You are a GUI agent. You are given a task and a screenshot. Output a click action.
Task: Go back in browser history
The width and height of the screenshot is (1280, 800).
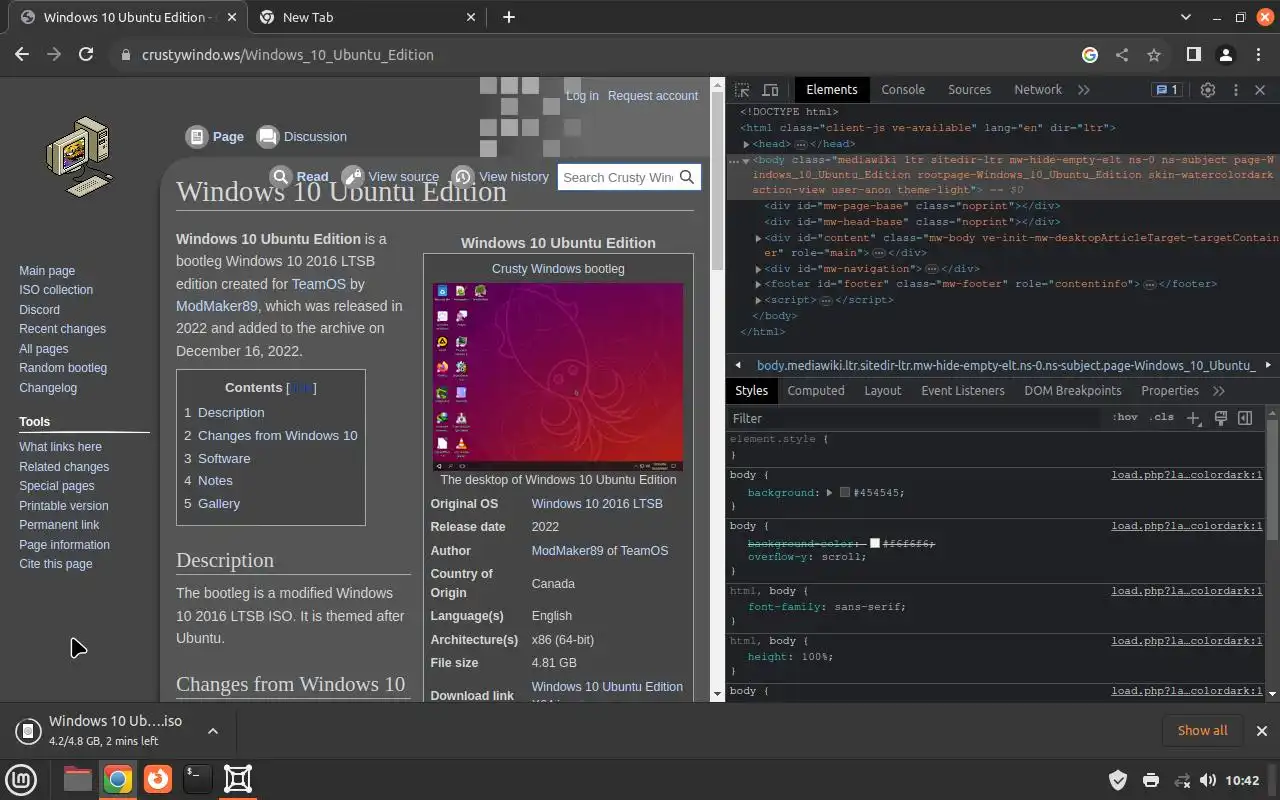(22, 55)
